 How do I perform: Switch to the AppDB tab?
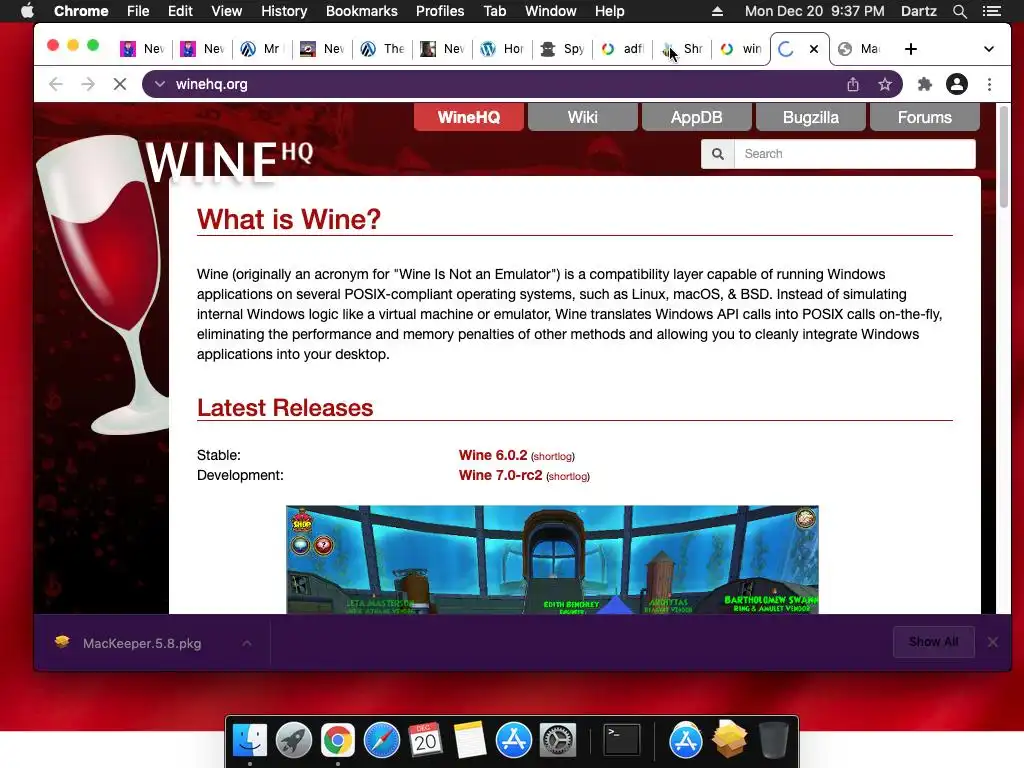pyautogui.click(x=696, y=118)
